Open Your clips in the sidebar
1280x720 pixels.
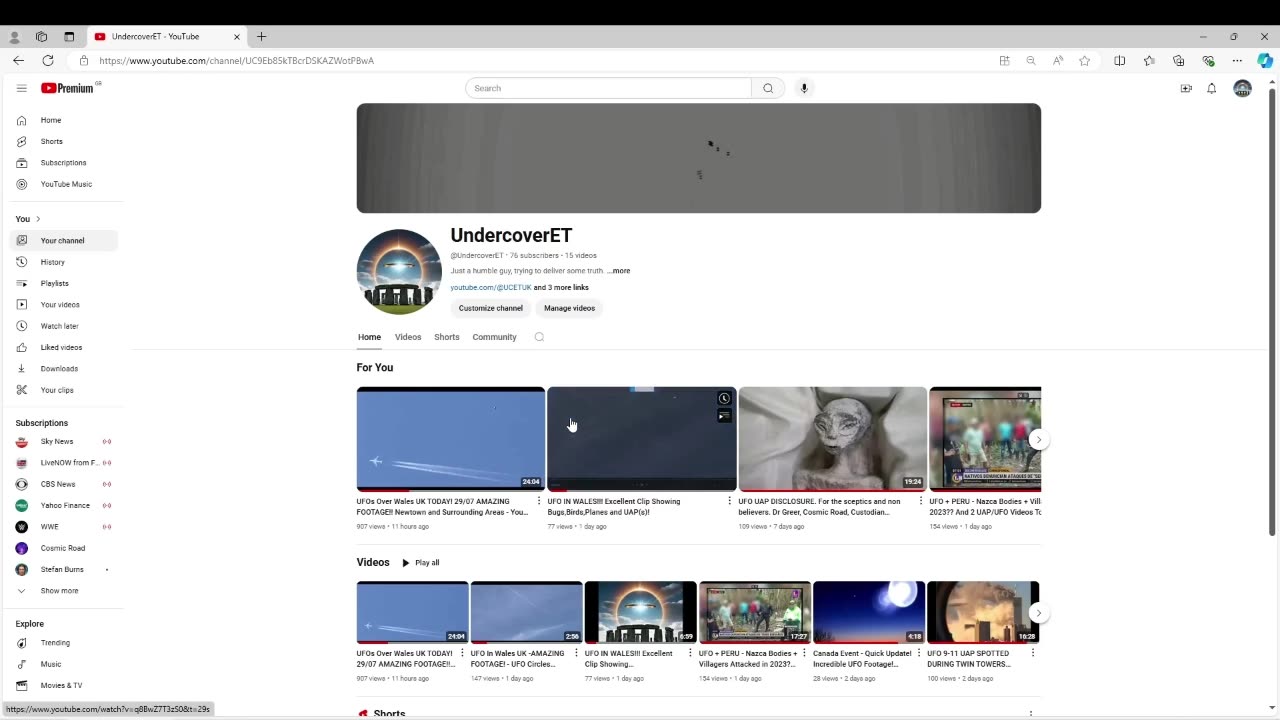coord(64,390)
